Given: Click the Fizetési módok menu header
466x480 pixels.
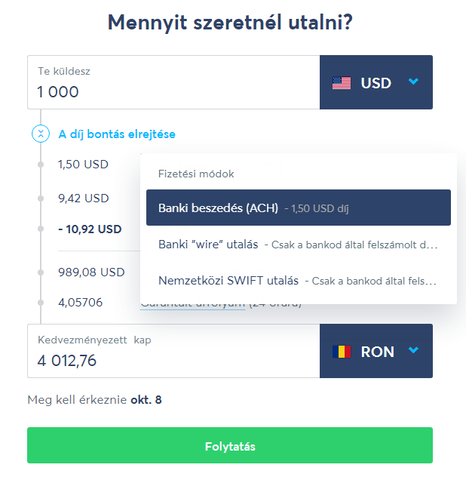Looking at the screenshot, I should click(x=196, y=174).
